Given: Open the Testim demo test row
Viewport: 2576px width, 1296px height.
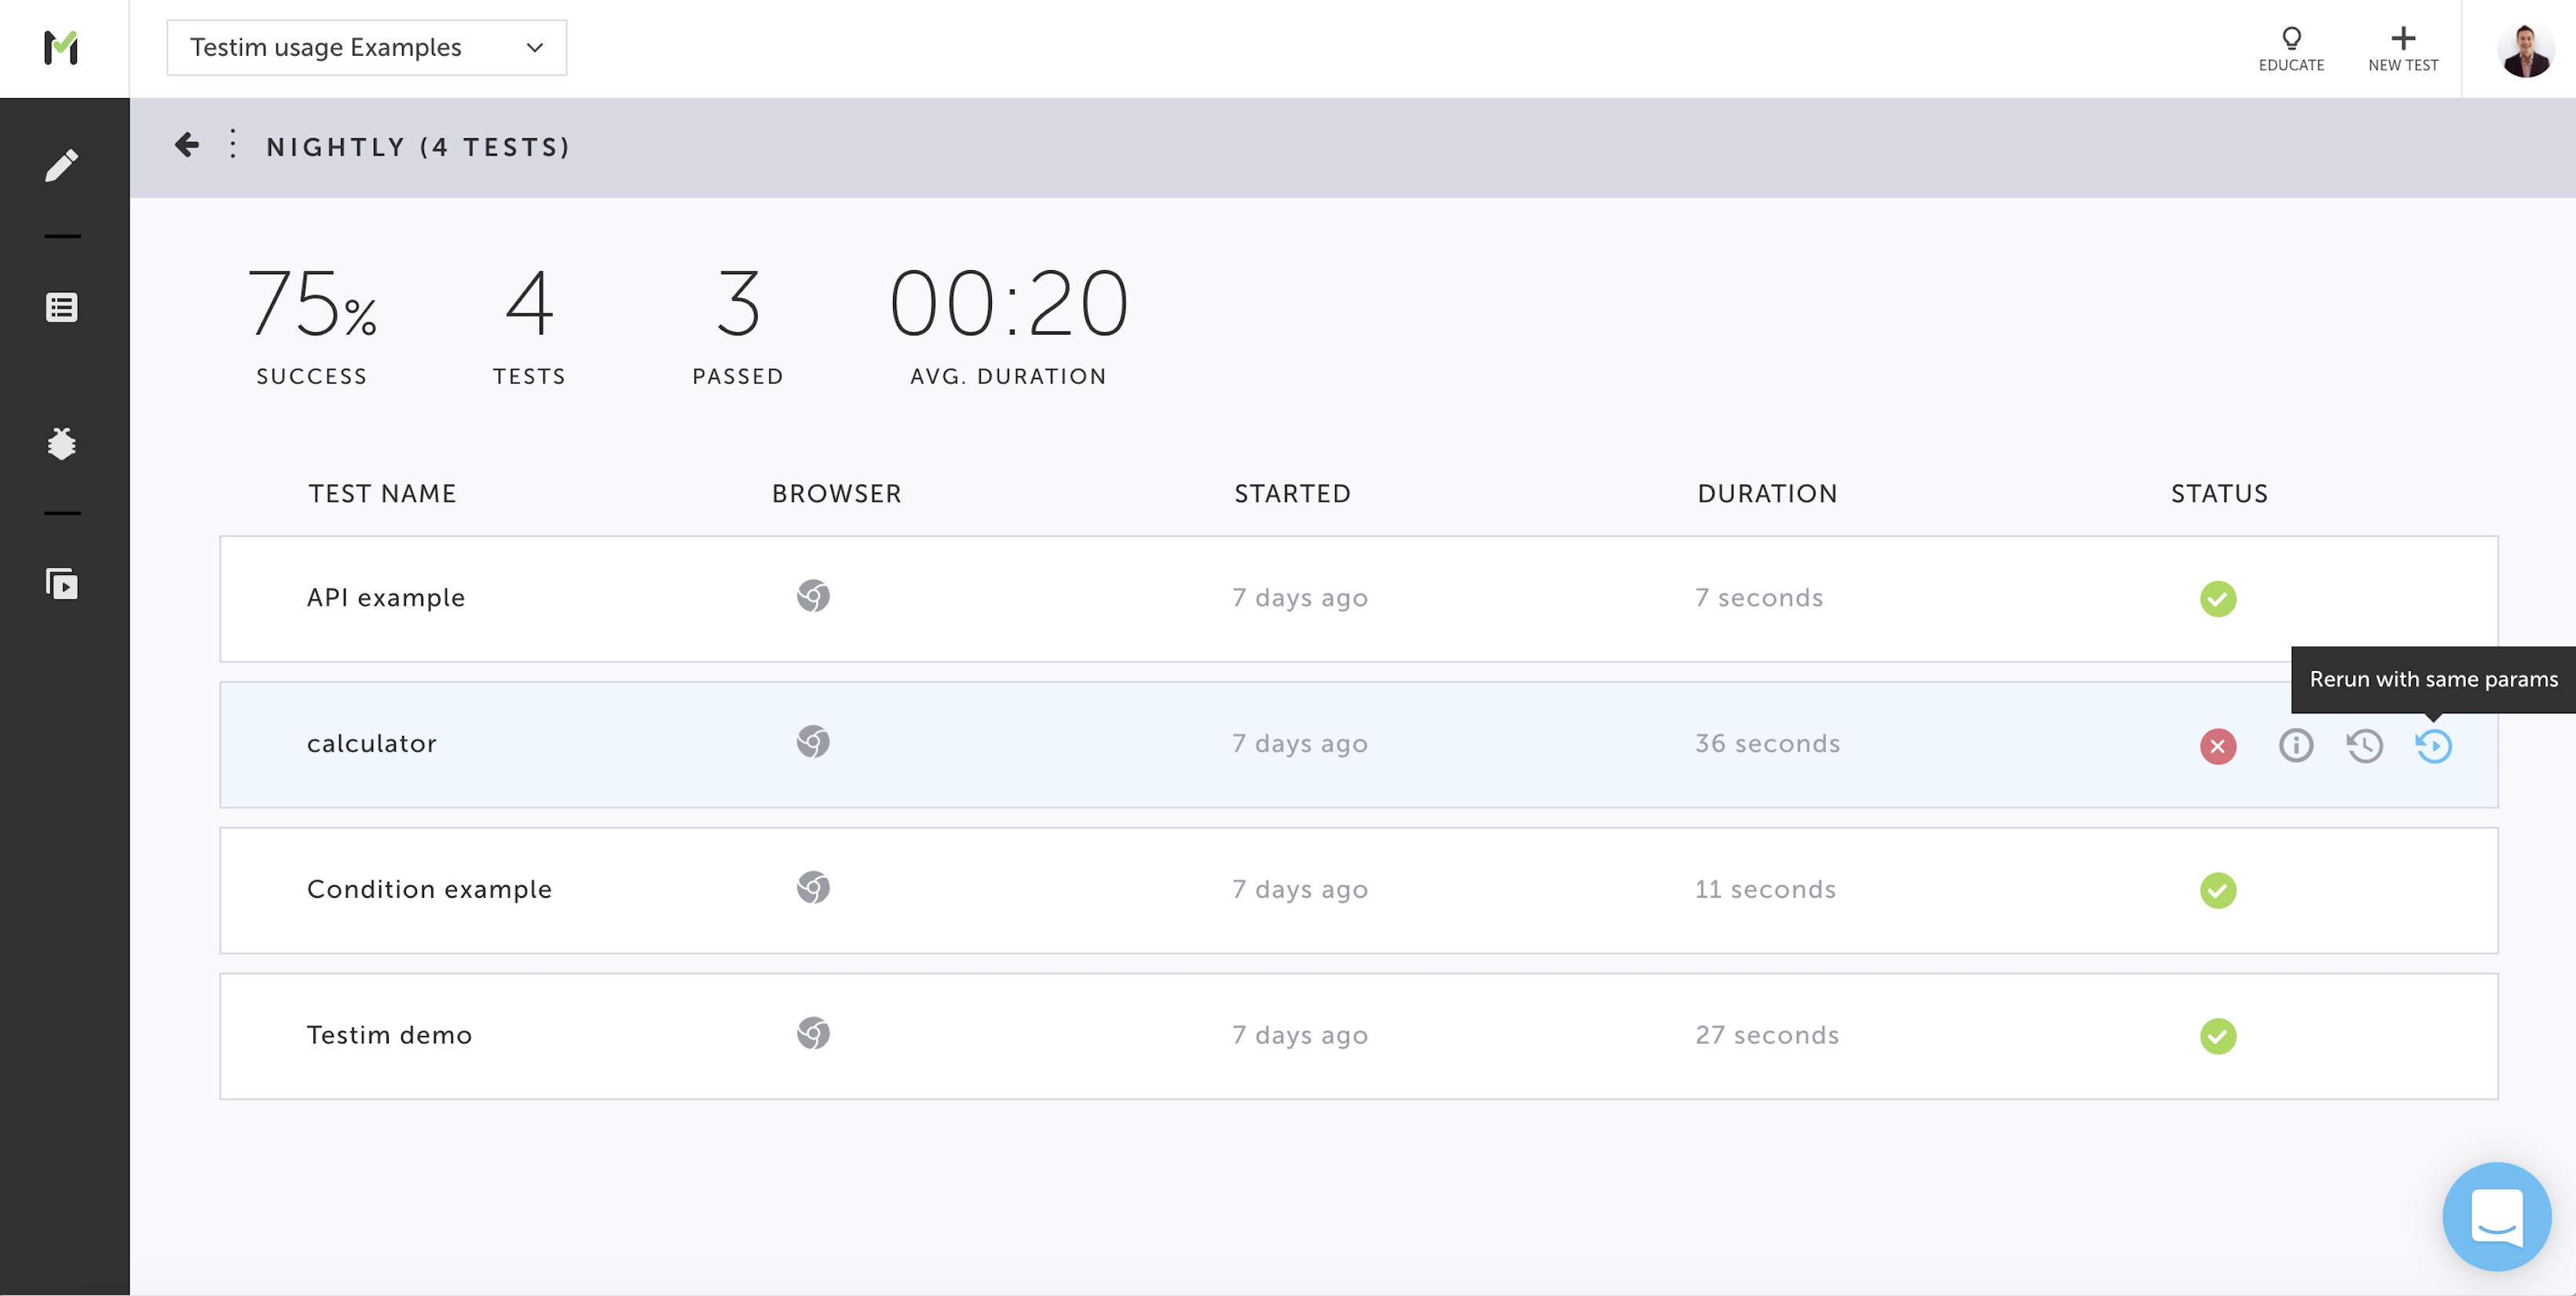Looking at the screenshot, I should click(x=389, y=1035).
